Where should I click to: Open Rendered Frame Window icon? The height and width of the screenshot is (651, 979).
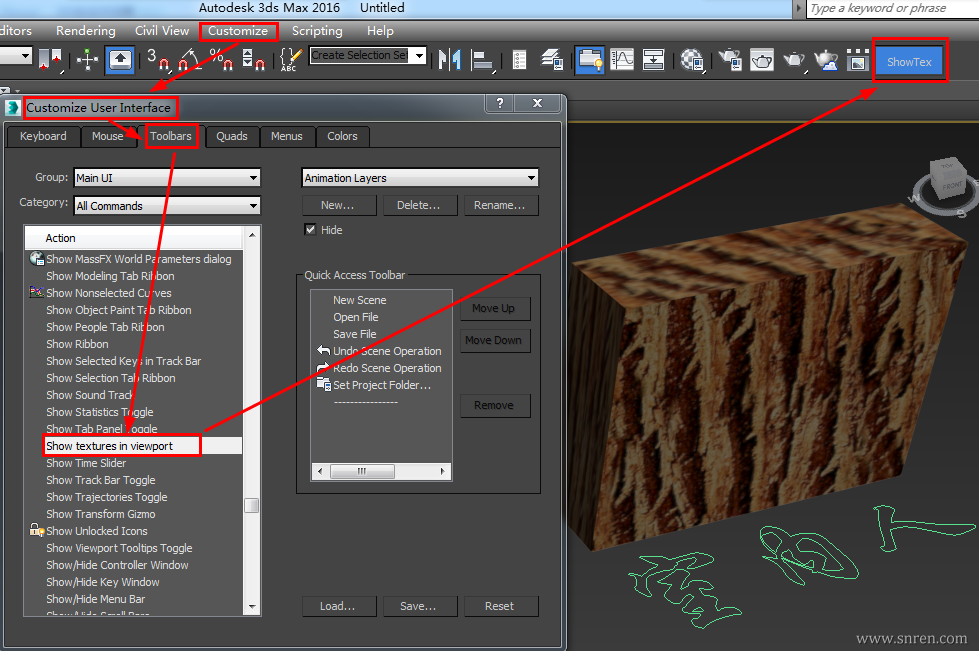762,60
